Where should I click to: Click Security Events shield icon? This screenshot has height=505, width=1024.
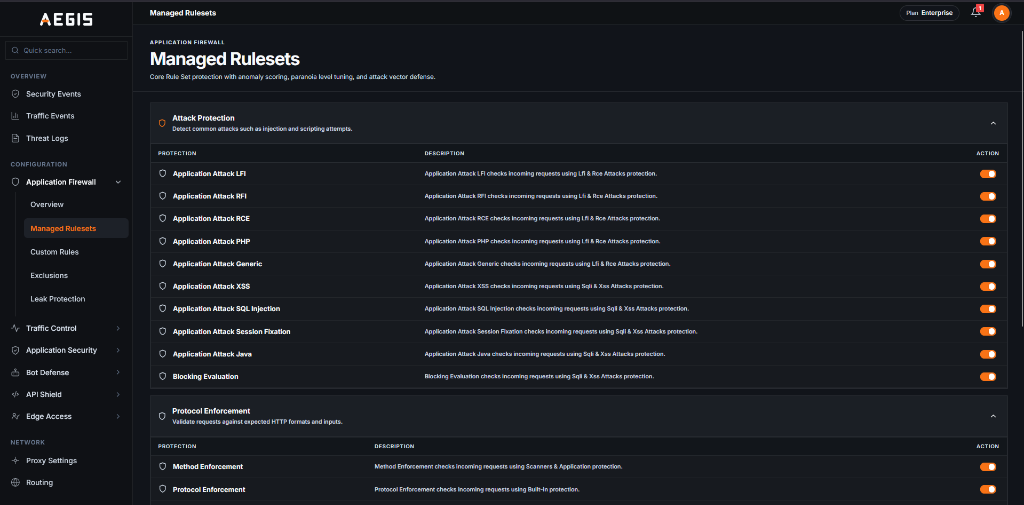(x=16, y=94)
